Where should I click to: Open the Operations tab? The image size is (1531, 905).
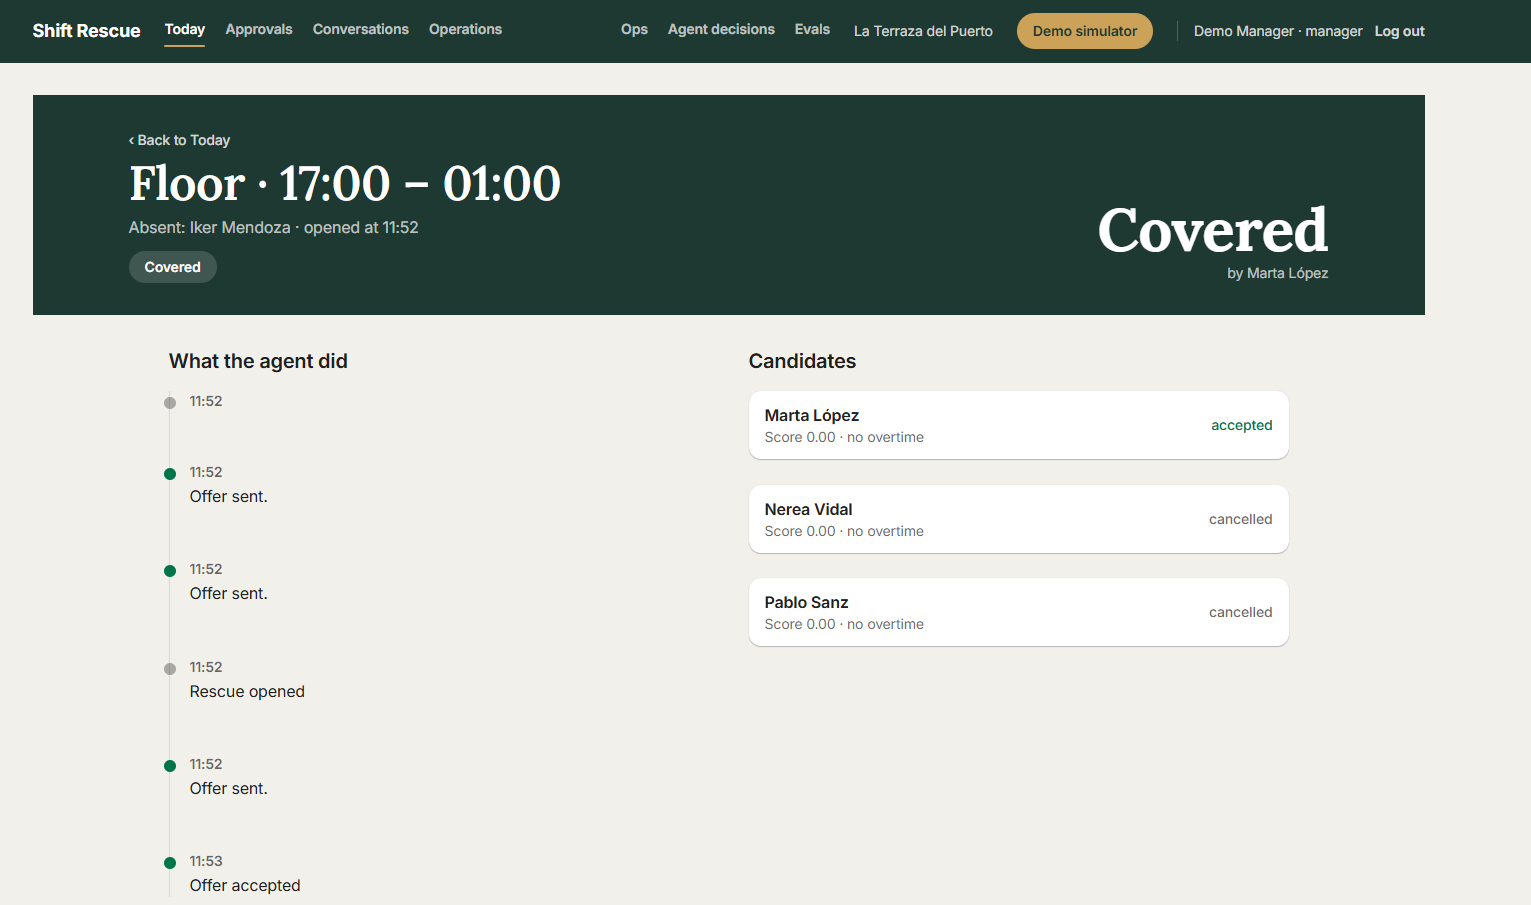pyautogui.click(x=465, y=30)
